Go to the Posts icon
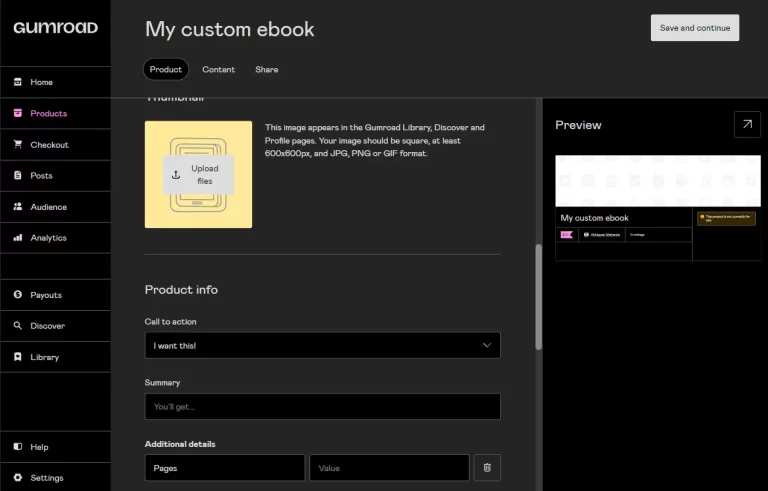This screenshot has width=768, height=491. pyautogui.click(x=18, y=175)
